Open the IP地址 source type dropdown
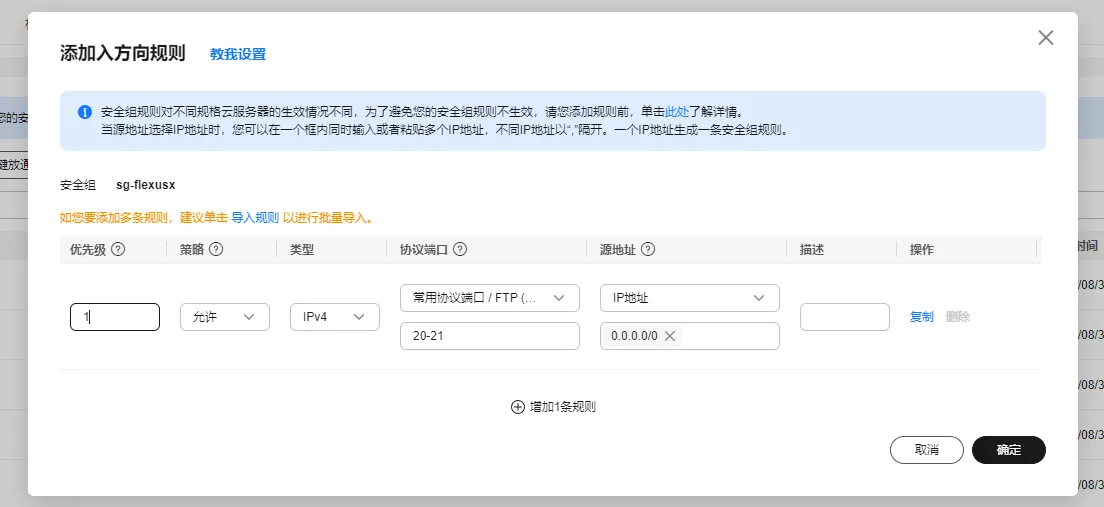The height and width of the screenshot is (507, 1104). [x=689, y=298]
